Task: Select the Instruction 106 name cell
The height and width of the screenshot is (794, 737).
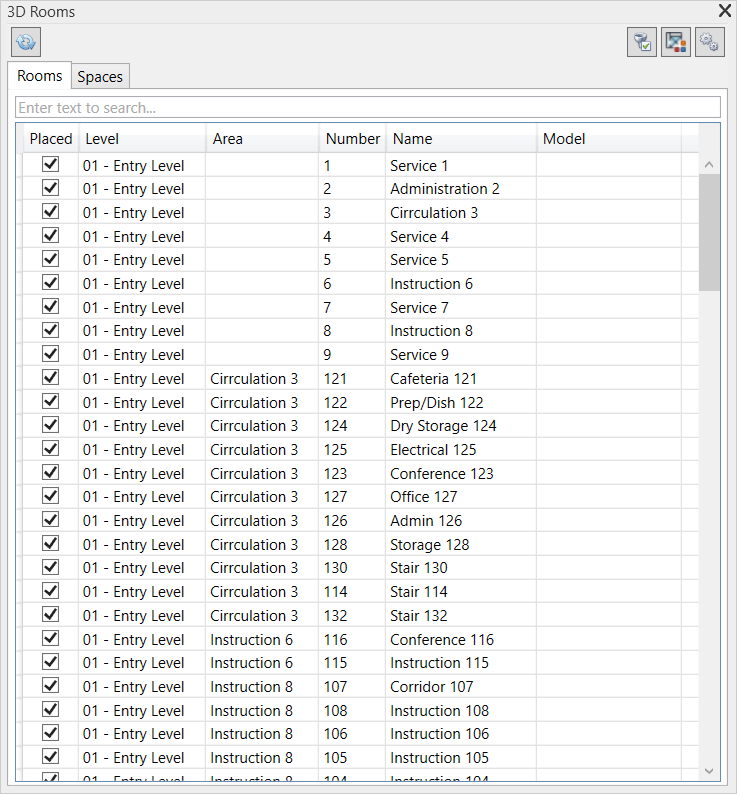Action: (461, 734)
